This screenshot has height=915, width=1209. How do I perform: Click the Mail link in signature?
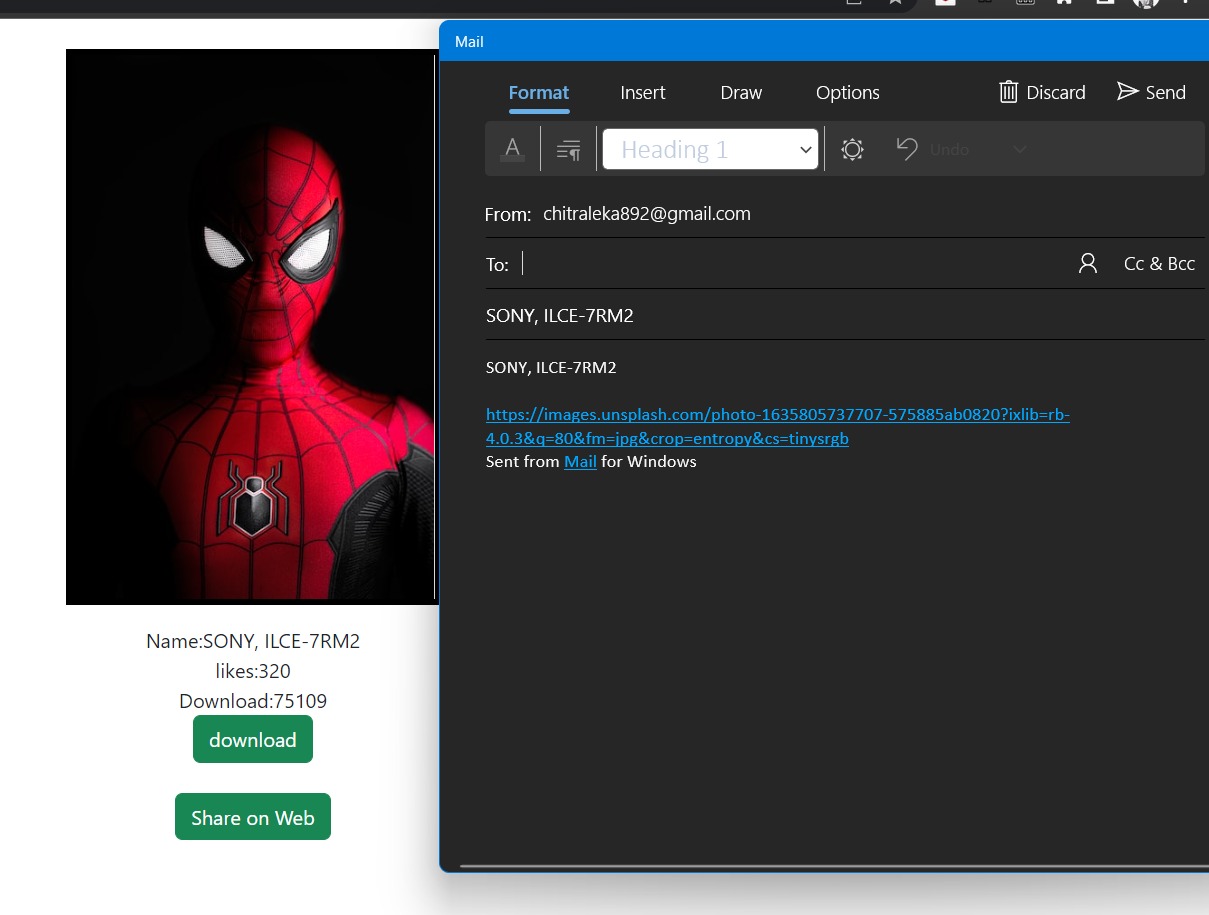pyautogui.click(x=580, y=462)
